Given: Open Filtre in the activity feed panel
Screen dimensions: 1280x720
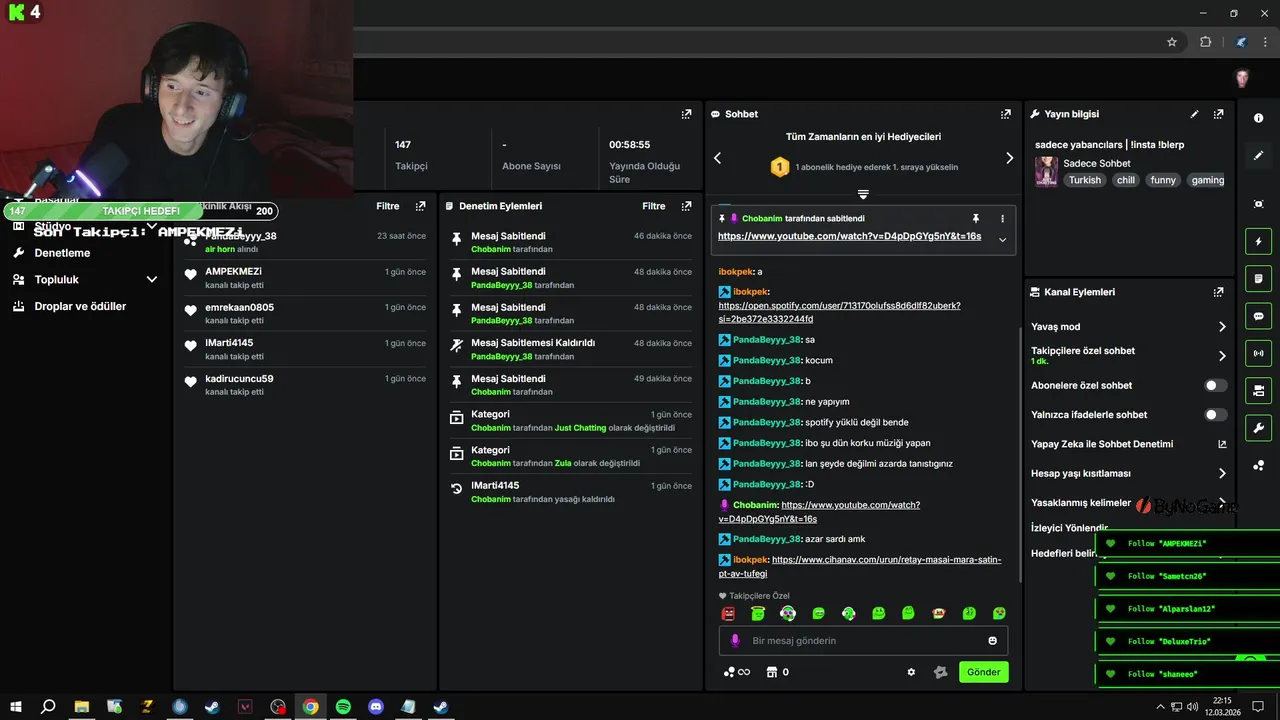Looking at the screenshot, I should [x=387, y=206].
